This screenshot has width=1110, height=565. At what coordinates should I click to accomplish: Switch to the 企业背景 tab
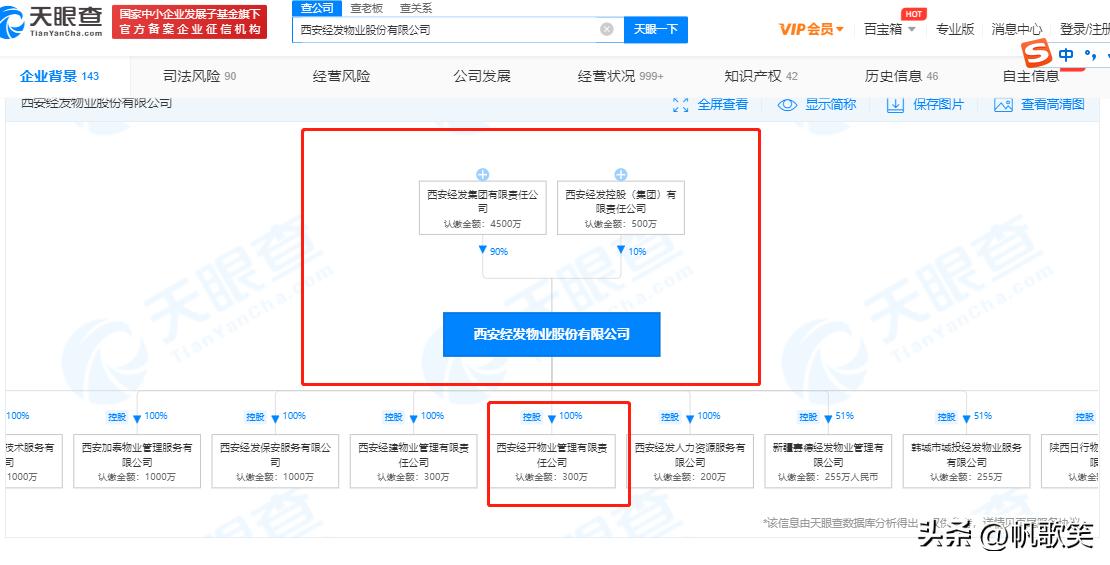tap(59, 76)
